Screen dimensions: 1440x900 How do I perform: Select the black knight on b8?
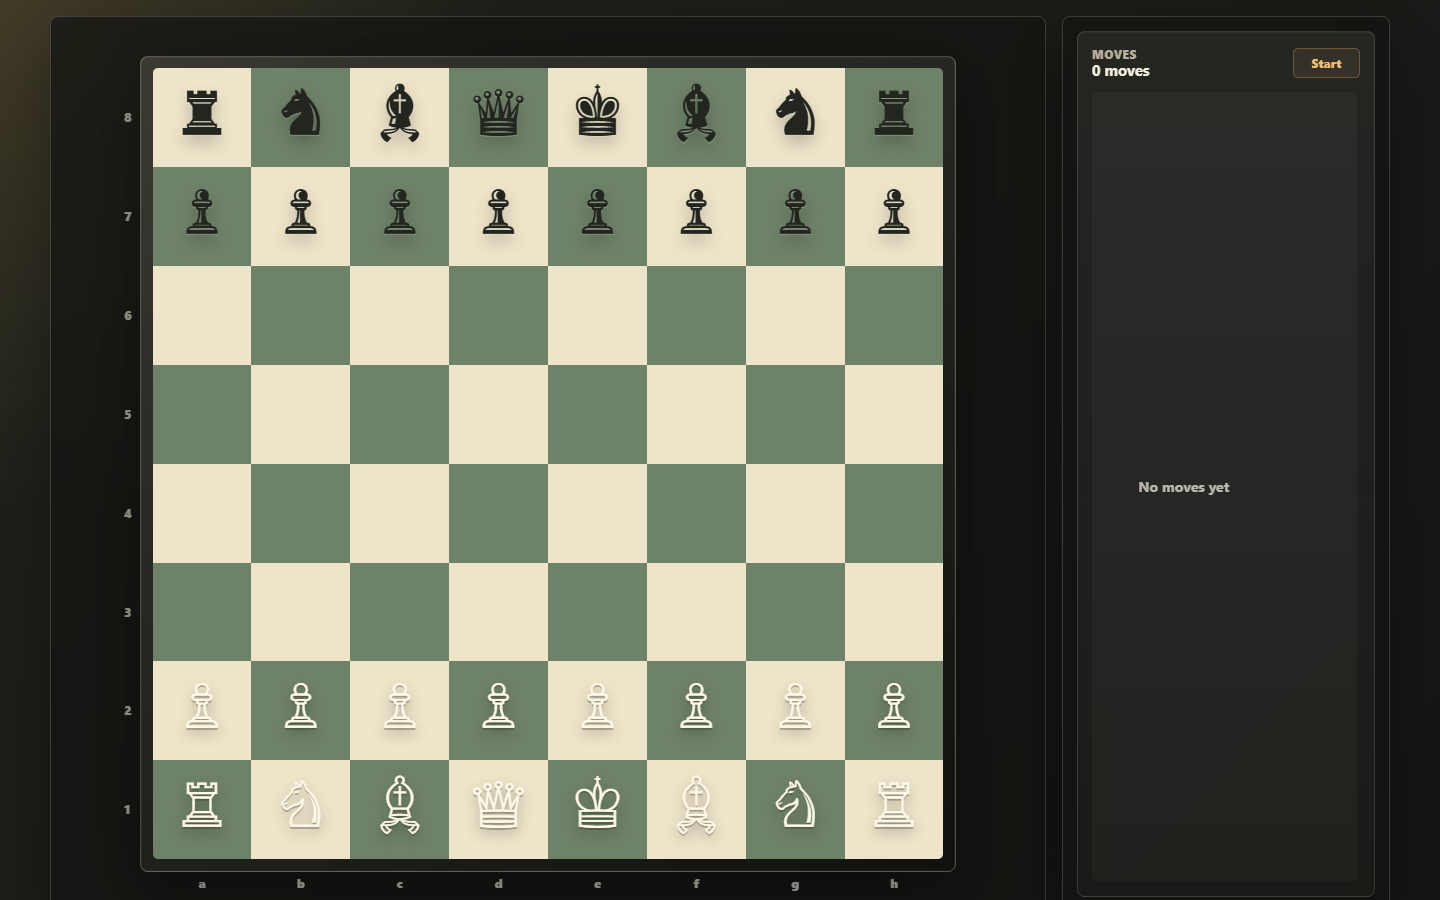coord(301,117)
